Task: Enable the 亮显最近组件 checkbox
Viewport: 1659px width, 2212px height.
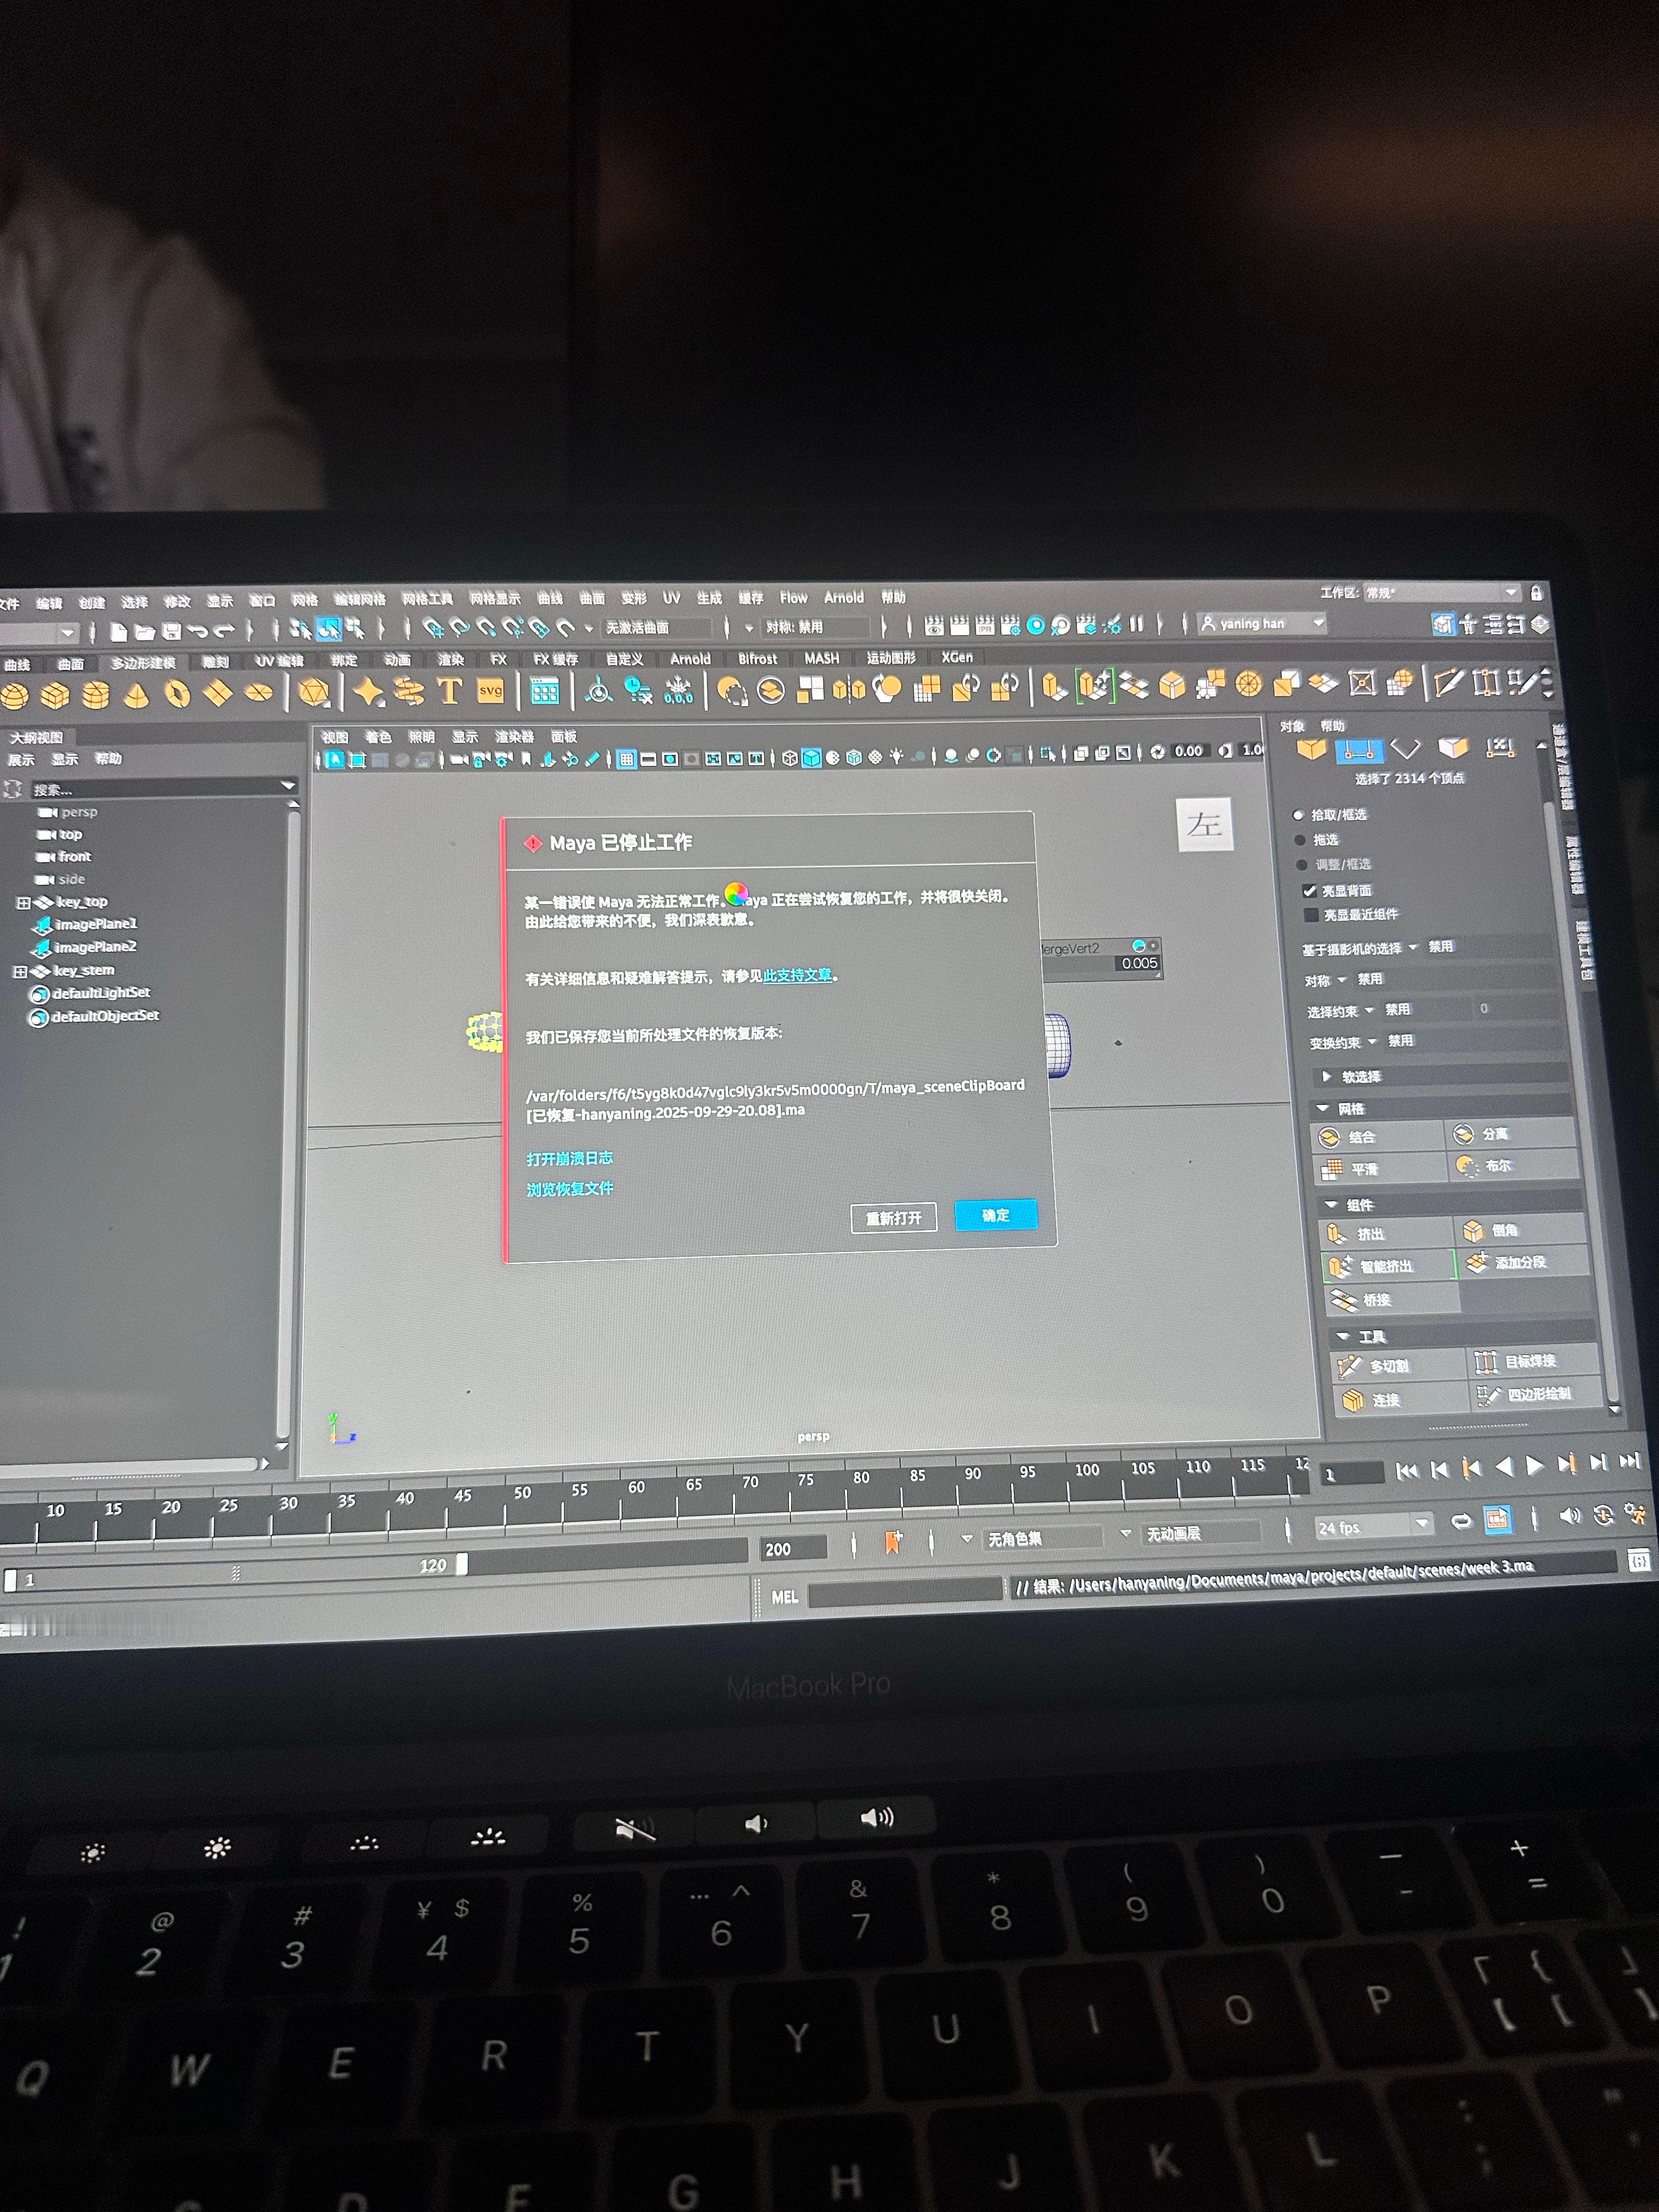Action: coord(1311,915)
